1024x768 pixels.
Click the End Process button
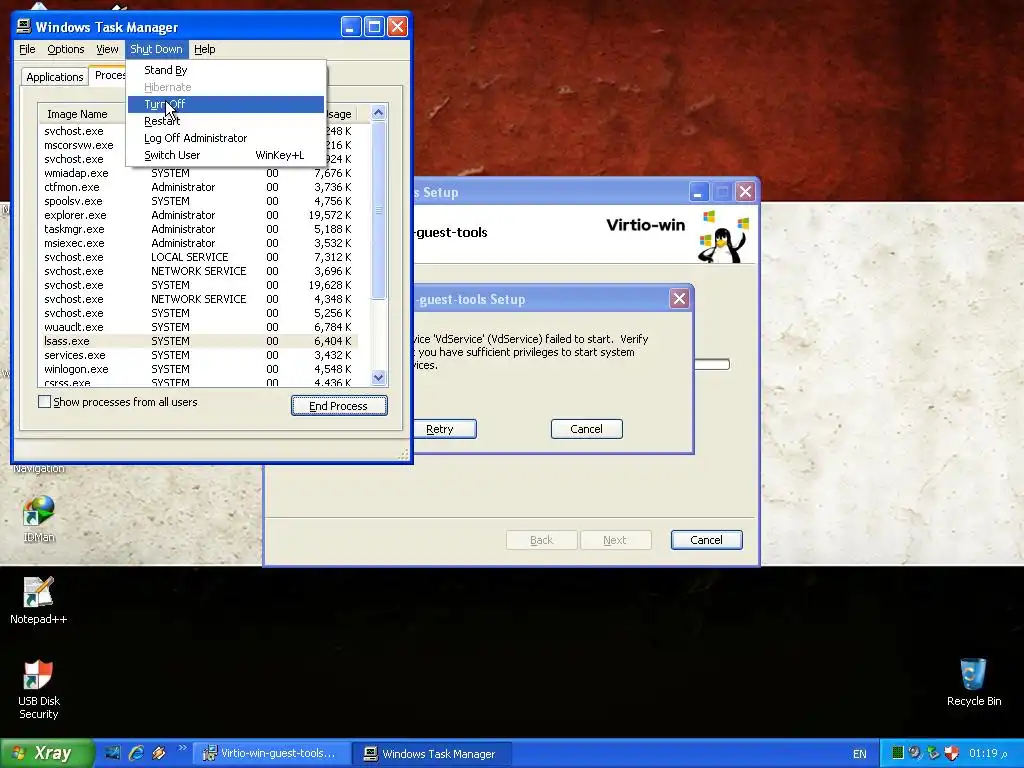[339, 406]
